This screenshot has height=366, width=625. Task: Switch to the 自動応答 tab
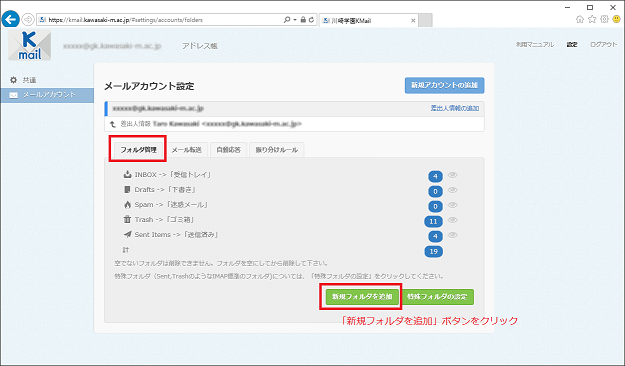coord(228,150)
